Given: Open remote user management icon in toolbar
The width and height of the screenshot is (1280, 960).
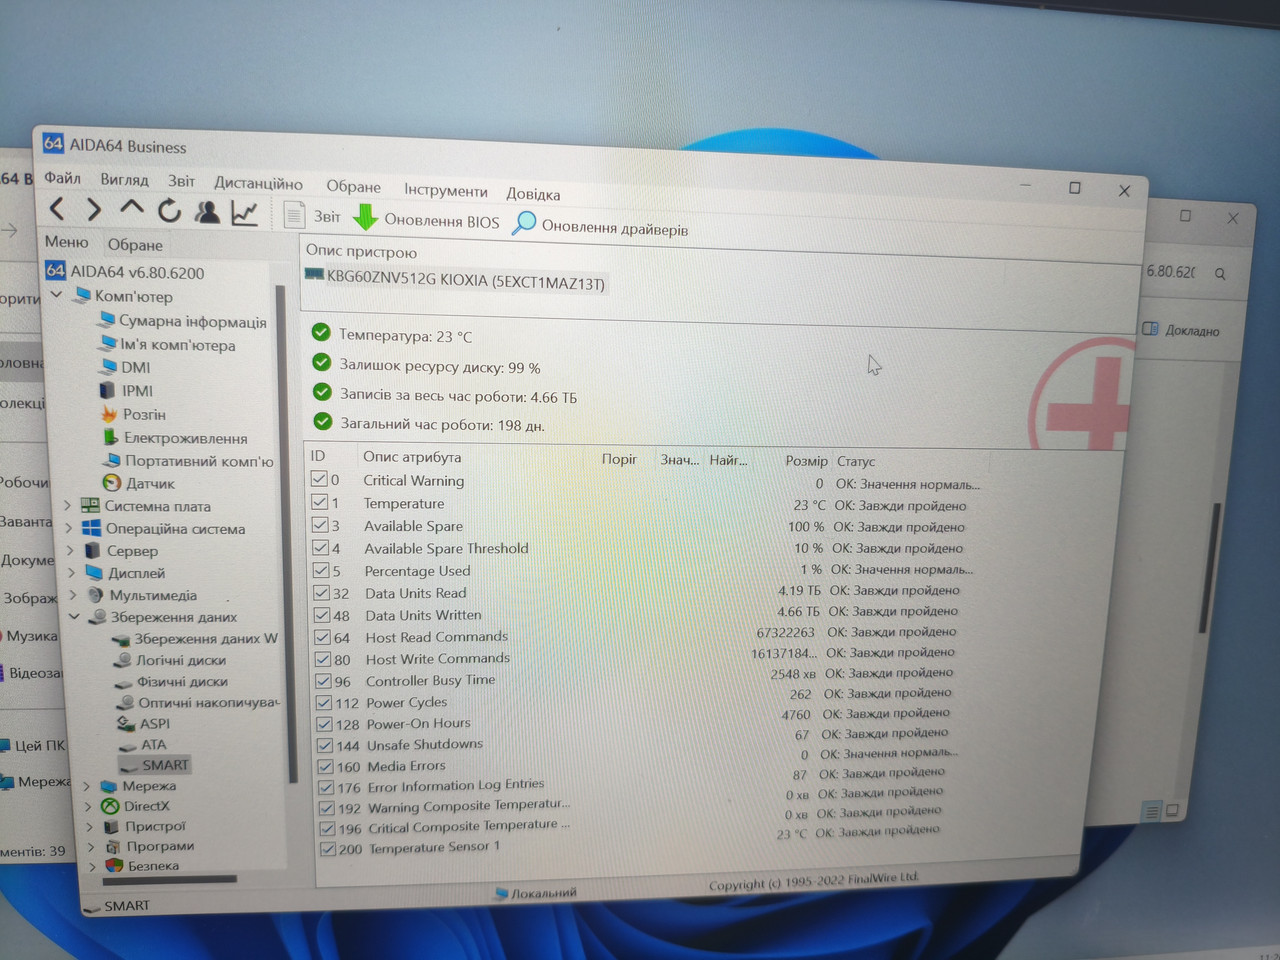Looking at the screenshot, I should (x=207, y=211).
